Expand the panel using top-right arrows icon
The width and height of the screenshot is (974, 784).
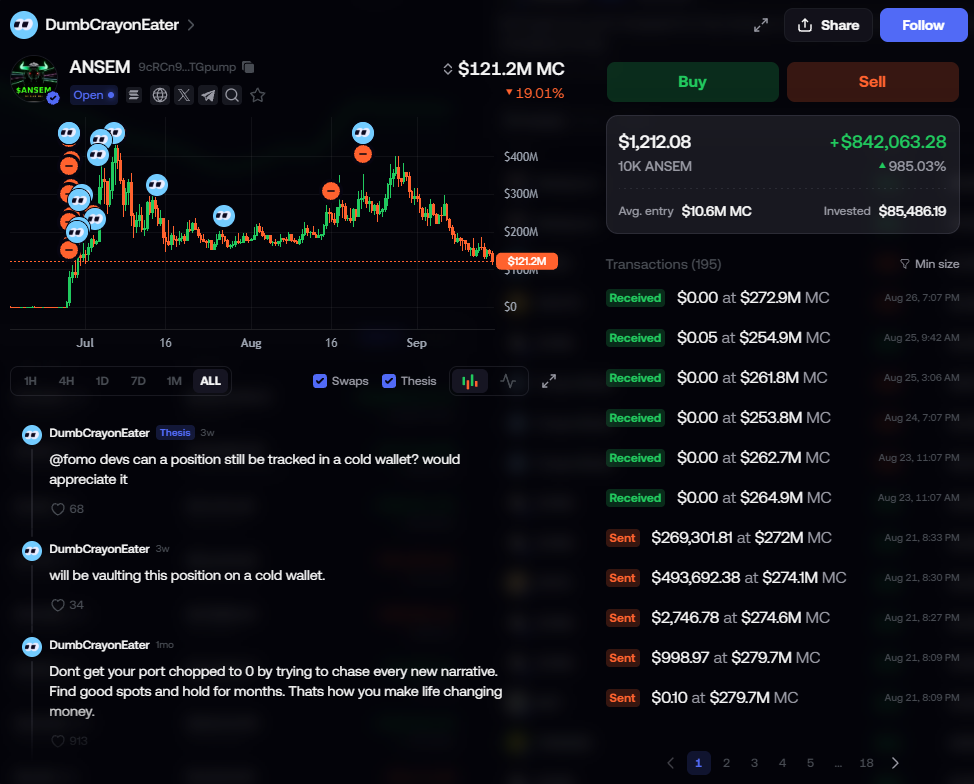click(x=761, y=25)
